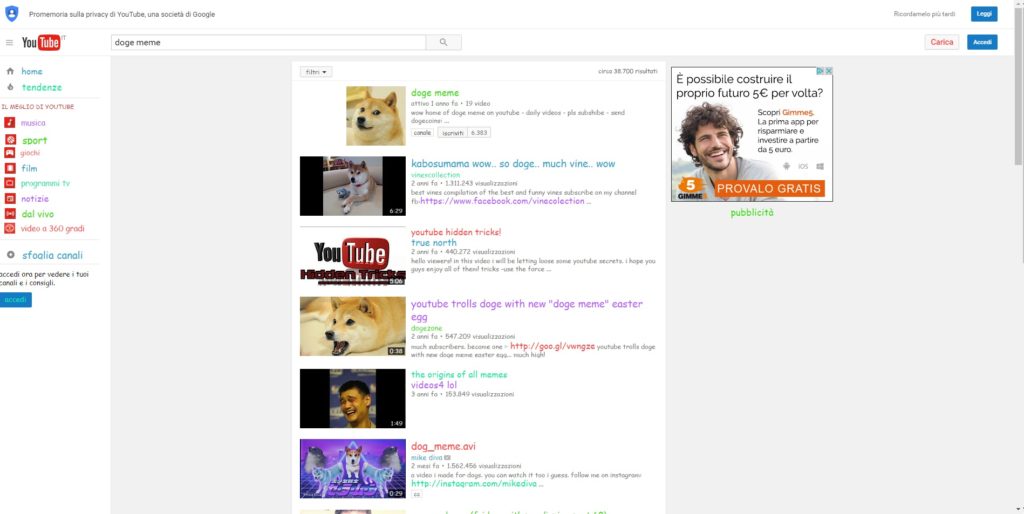Open the YouTube Hidden Tricks thumbnail

[x=353, y=256]
